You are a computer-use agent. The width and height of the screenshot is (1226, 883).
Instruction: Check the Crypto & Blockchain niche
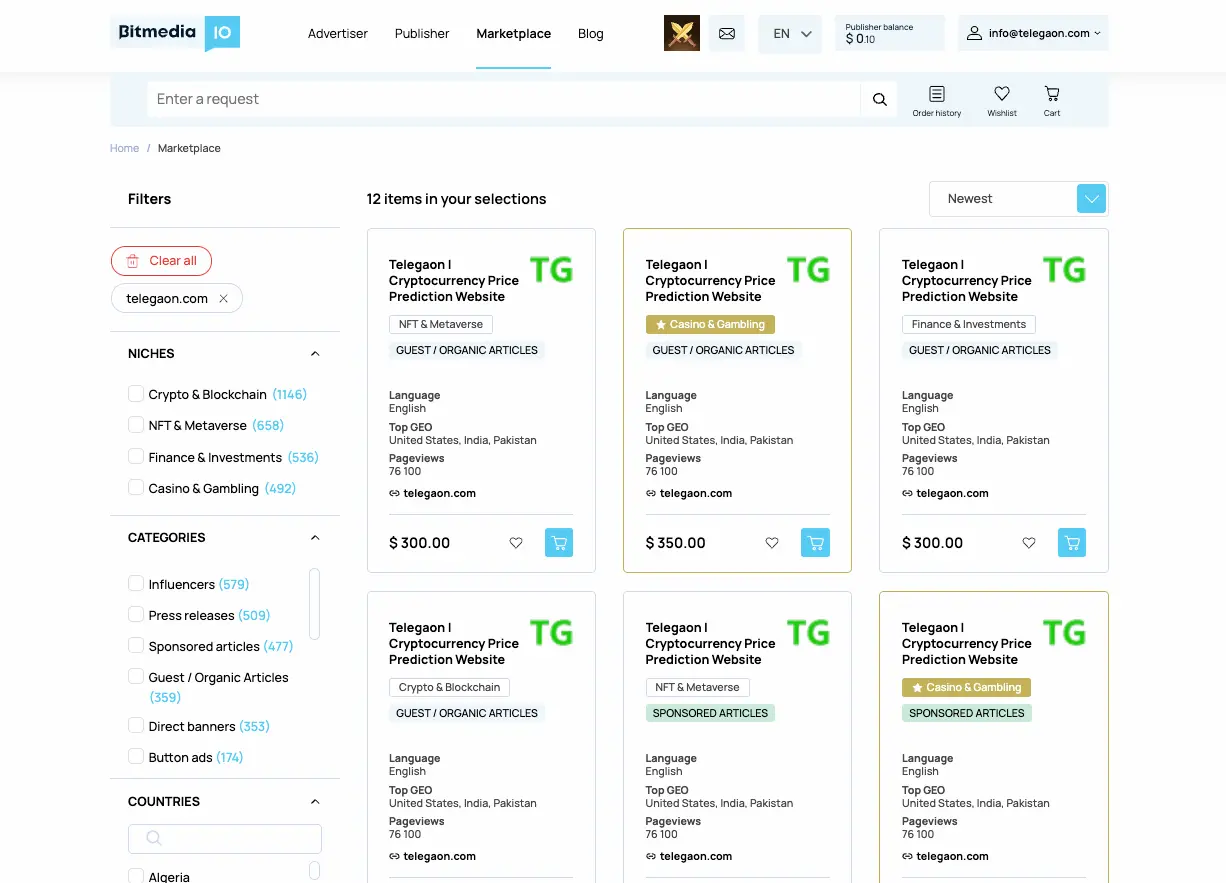click(136, 394)
